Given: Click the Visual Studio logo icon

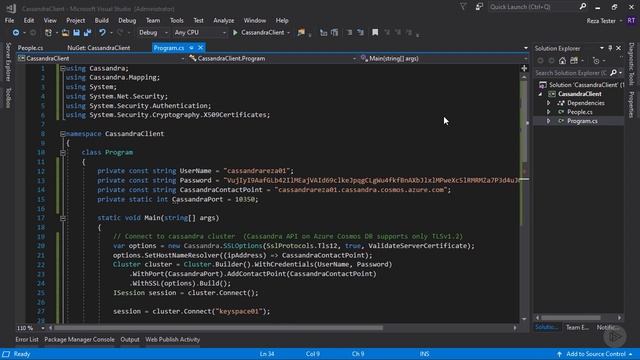Looking at the screenshot, I should click(x=11, y=8).
